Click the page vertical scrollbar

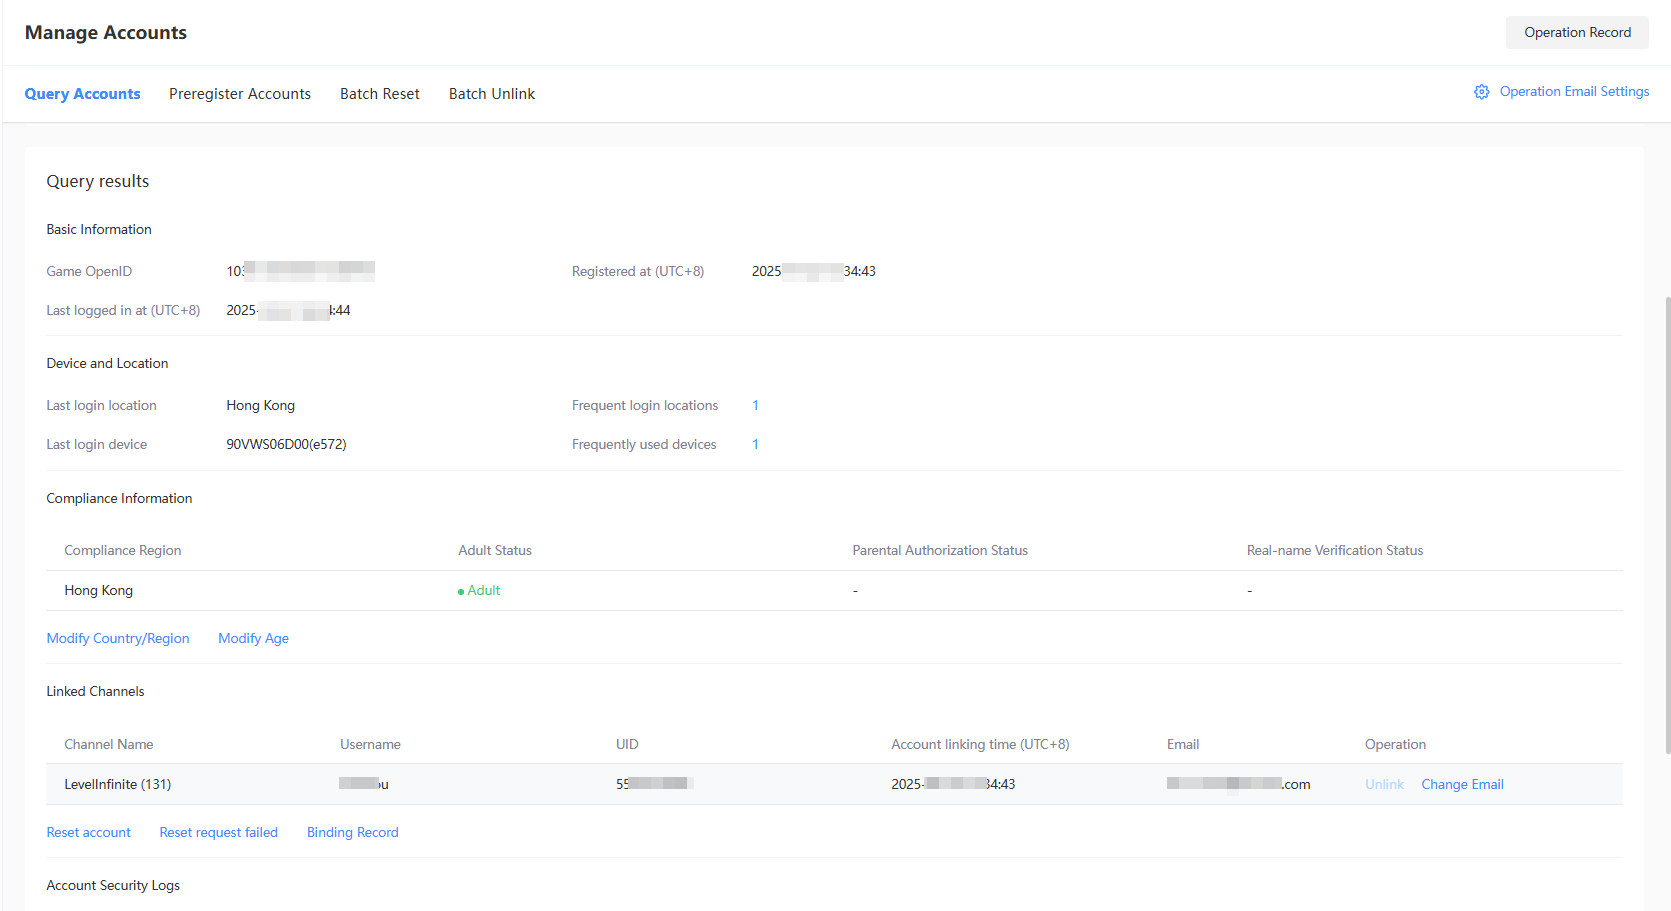click(1666, 520)
